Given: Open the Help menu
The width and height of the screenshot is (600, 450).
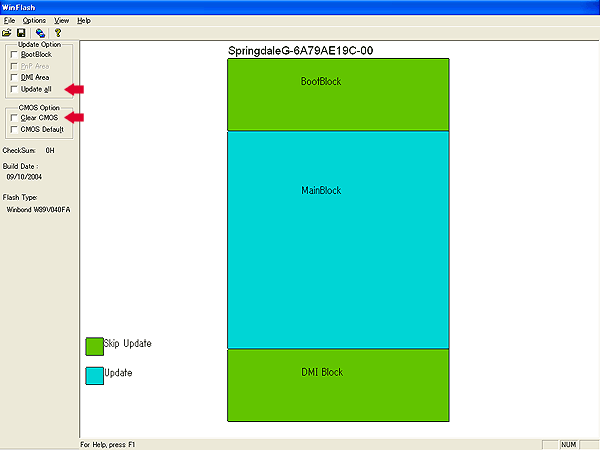Looking at the screenshot, I should tap(84, 20).
